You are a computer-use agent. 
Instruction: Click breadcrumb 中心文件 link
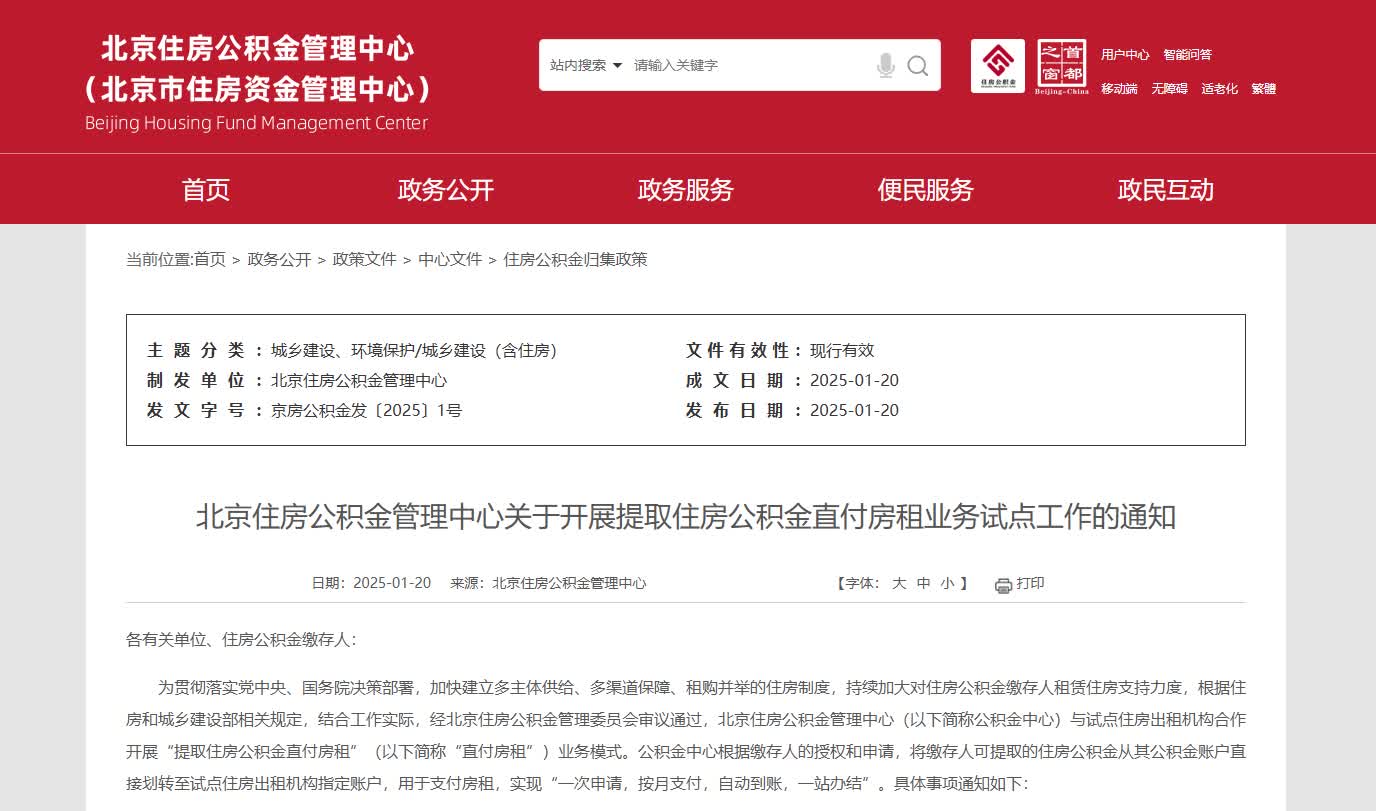[450, 259]
